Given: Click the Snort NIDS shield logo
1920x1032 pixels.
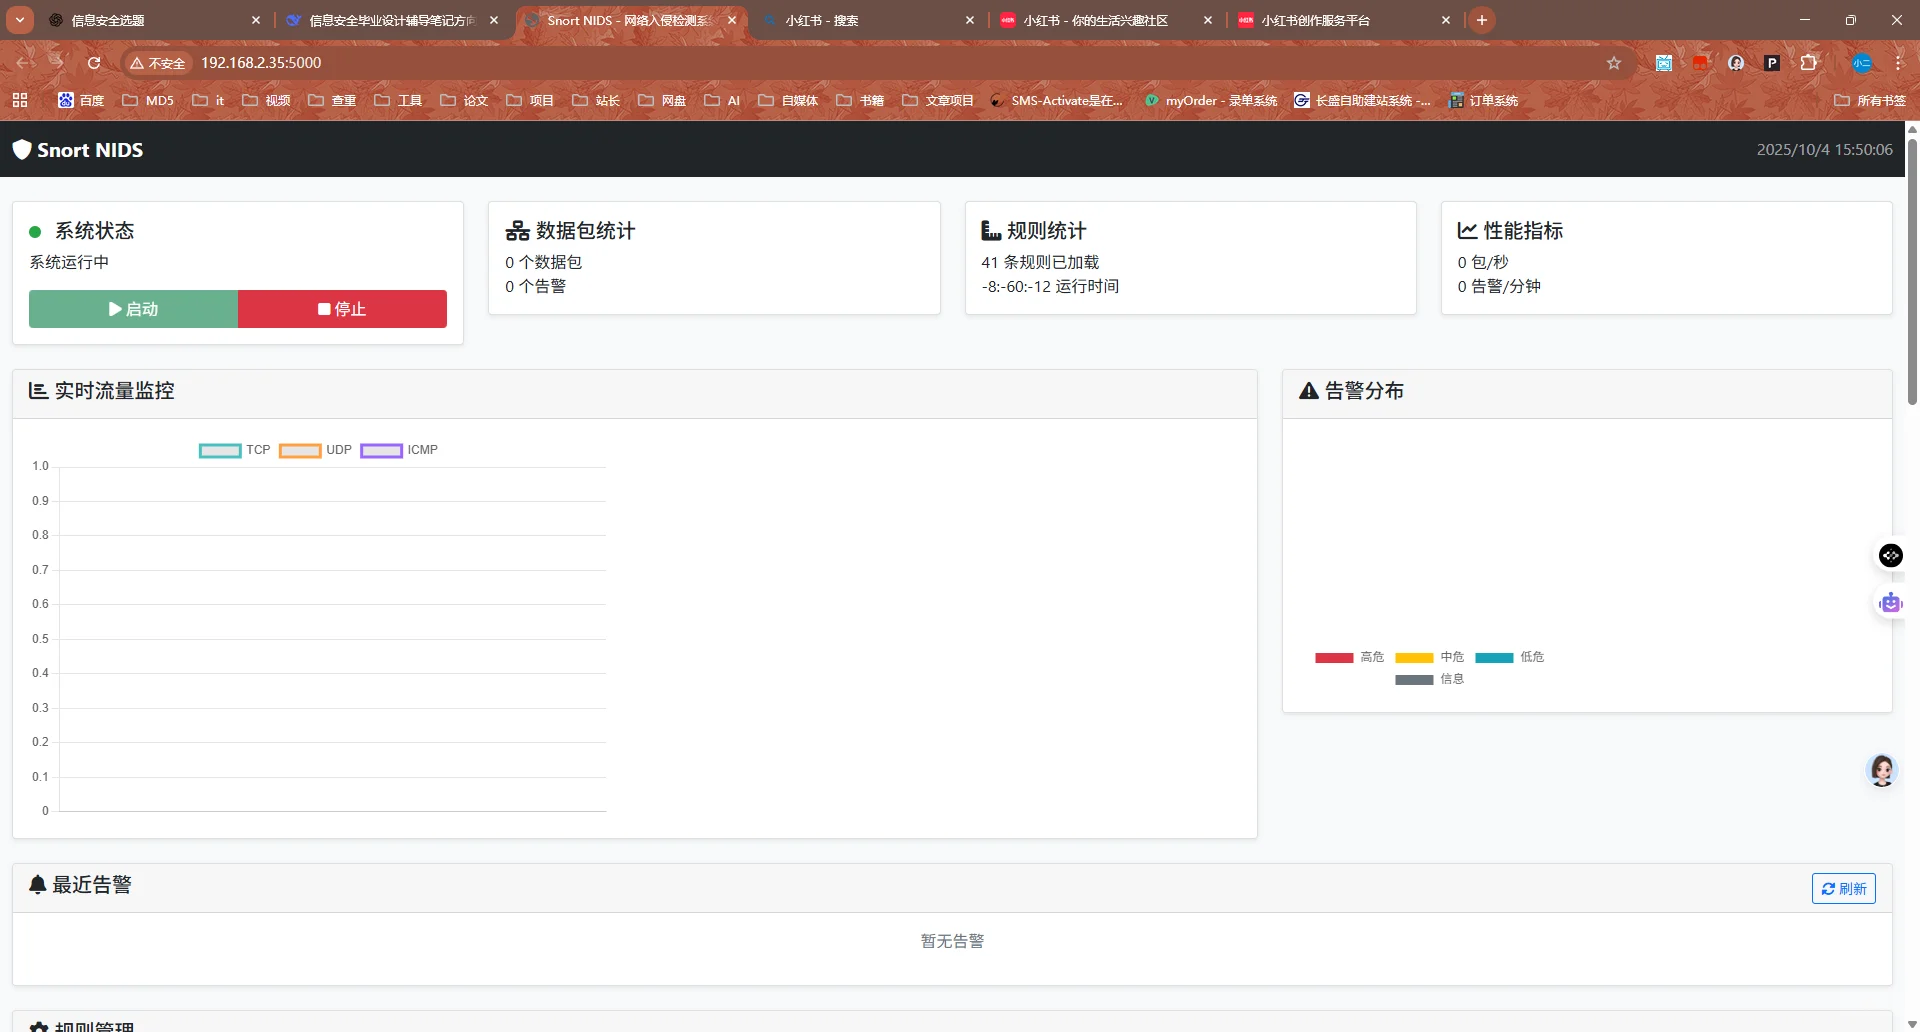Looking at the screenshot, I should pos(21,149).
